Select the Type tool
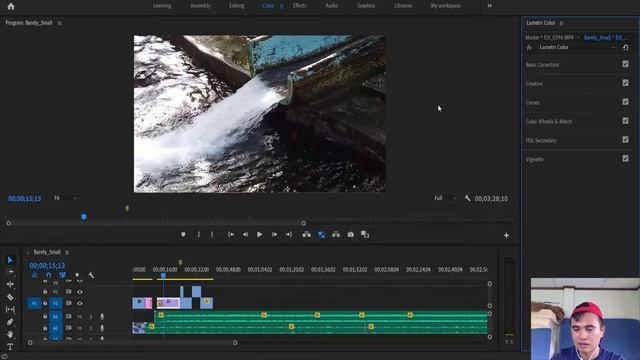The width and height of the screenshot is (640, 360). click(x=10, y=347)
